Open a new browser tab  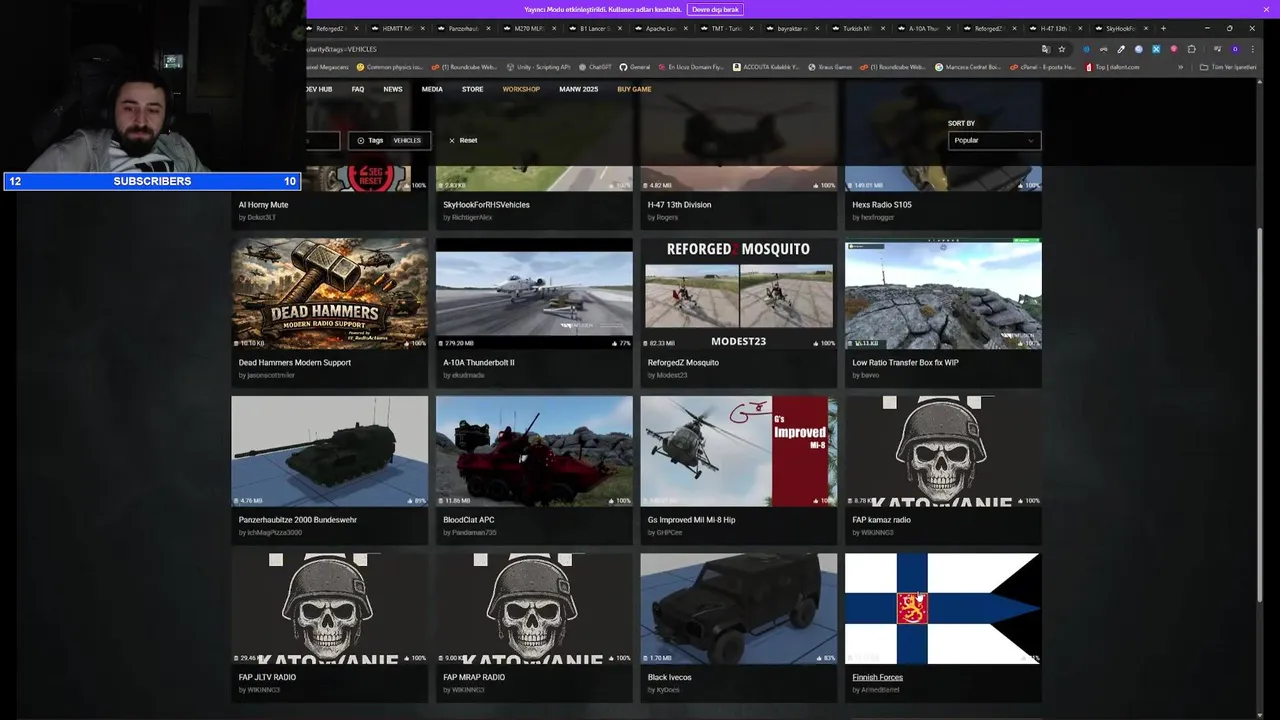[x=1163, y=28]
